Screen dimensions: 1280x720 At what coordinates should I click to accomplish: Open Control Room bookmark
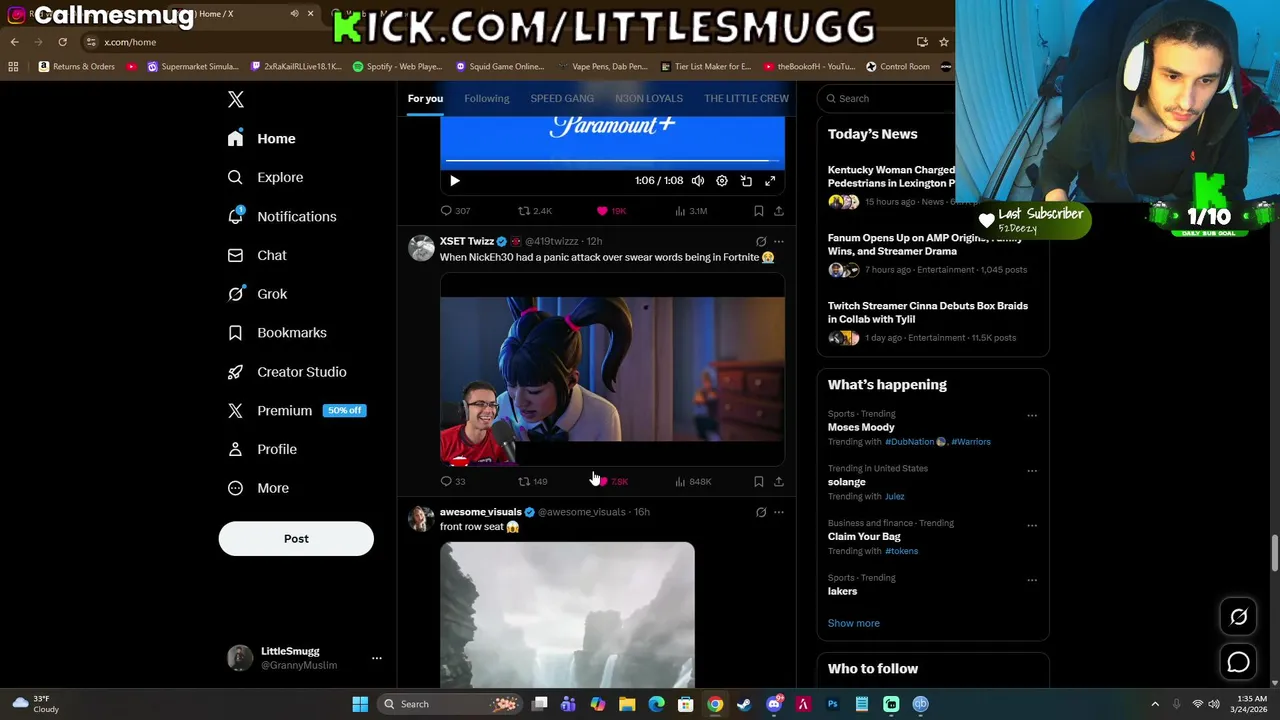point(898,67)
